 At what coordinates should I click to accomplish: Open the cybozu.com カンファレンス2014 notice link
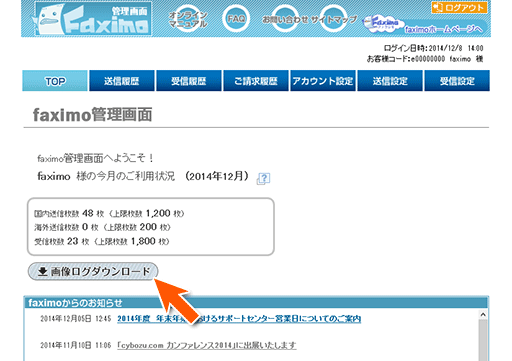point(207,345)
